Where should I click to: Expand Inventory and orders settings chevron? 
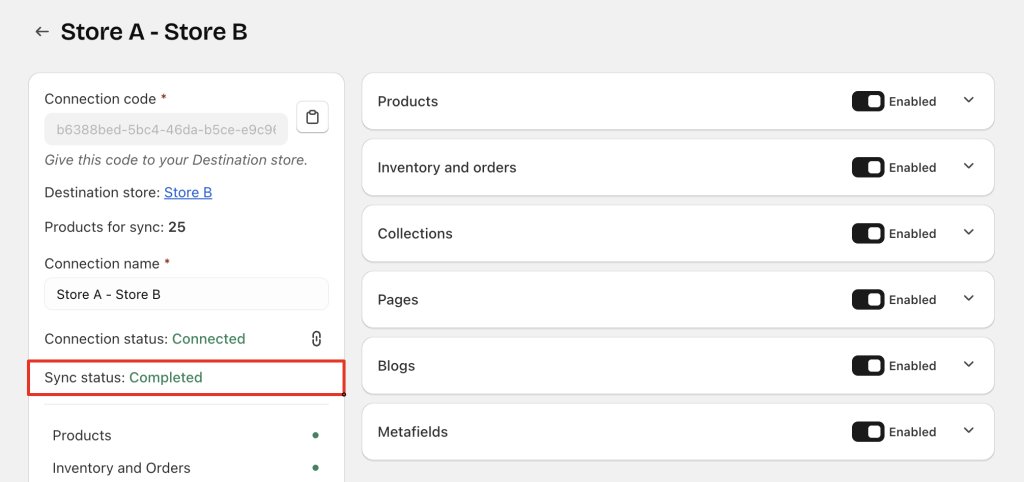coord(968,166)
